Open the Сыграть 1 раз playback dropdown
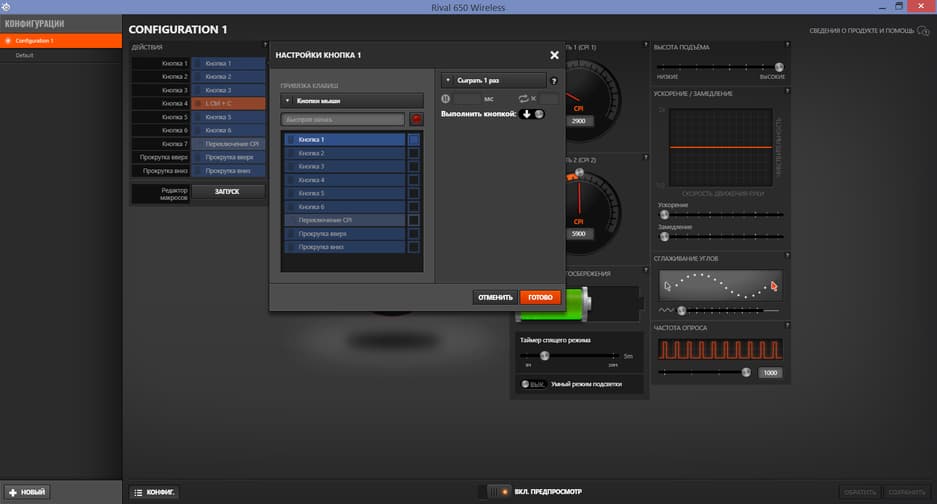937x504 pixels. pyautogui.click(x=494, y=80)
